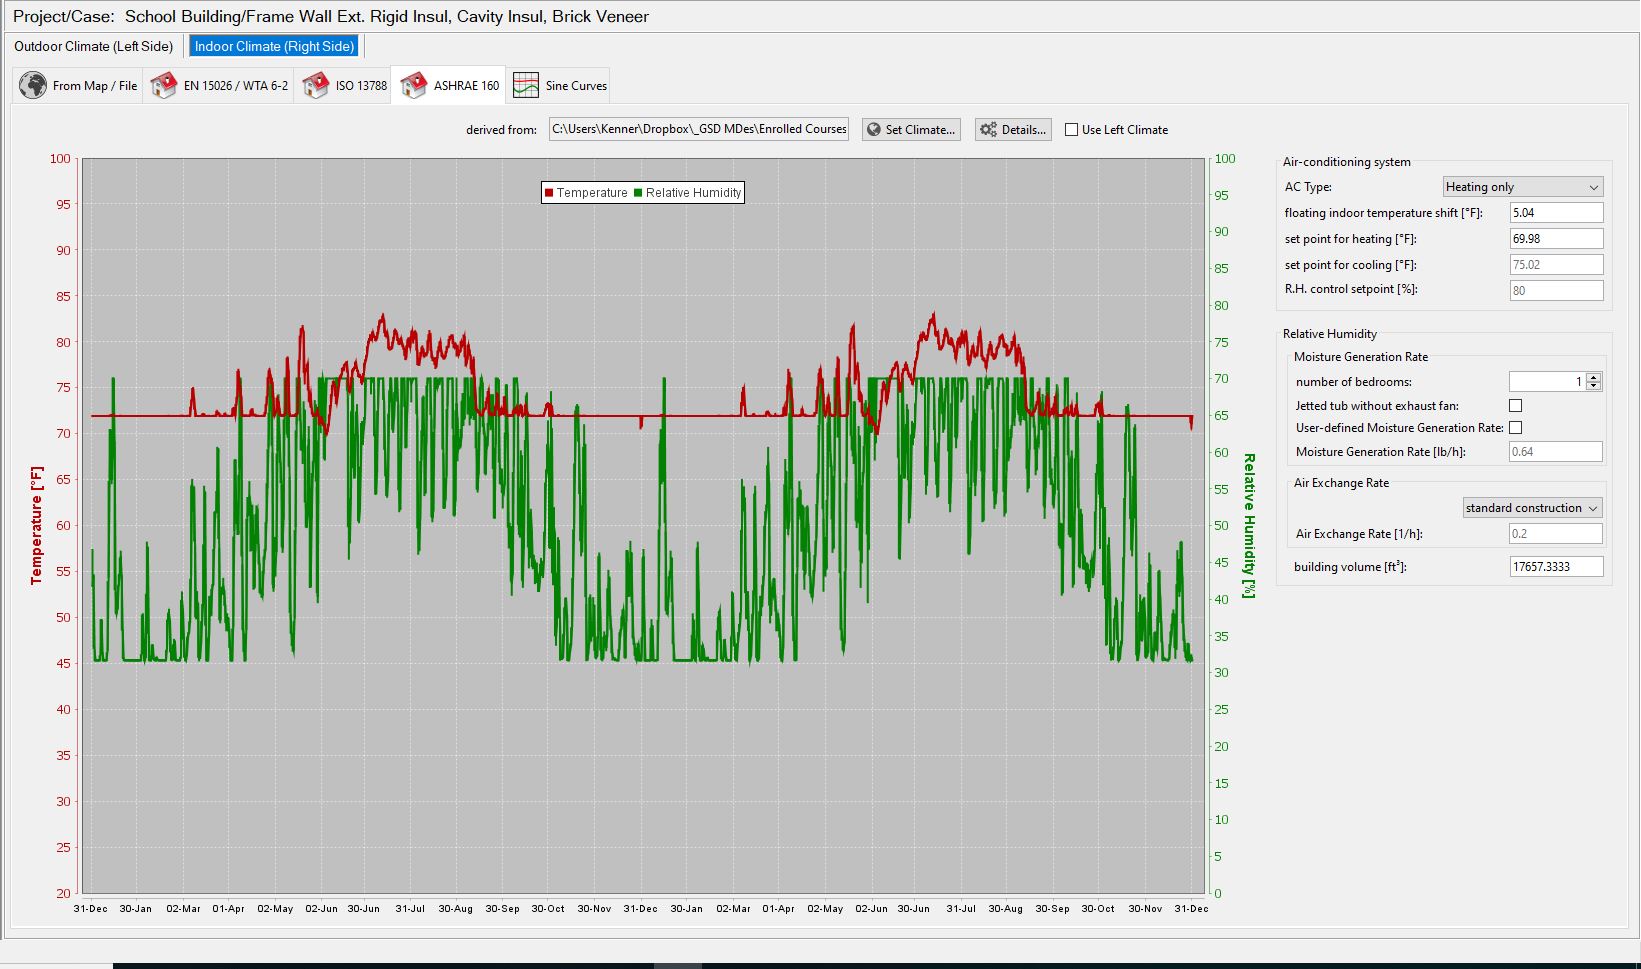Open the EN 15026 / WTA 6-2 climate option
Image resolution: width=1641 pixels, height=969 pixels.
[x=163, y=84]
